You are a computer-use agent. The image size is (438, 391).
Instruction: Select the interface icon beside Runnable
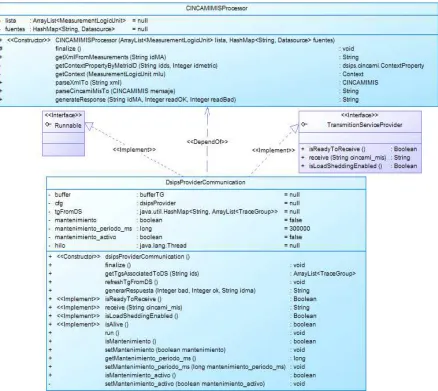click(x=48, y=125)
